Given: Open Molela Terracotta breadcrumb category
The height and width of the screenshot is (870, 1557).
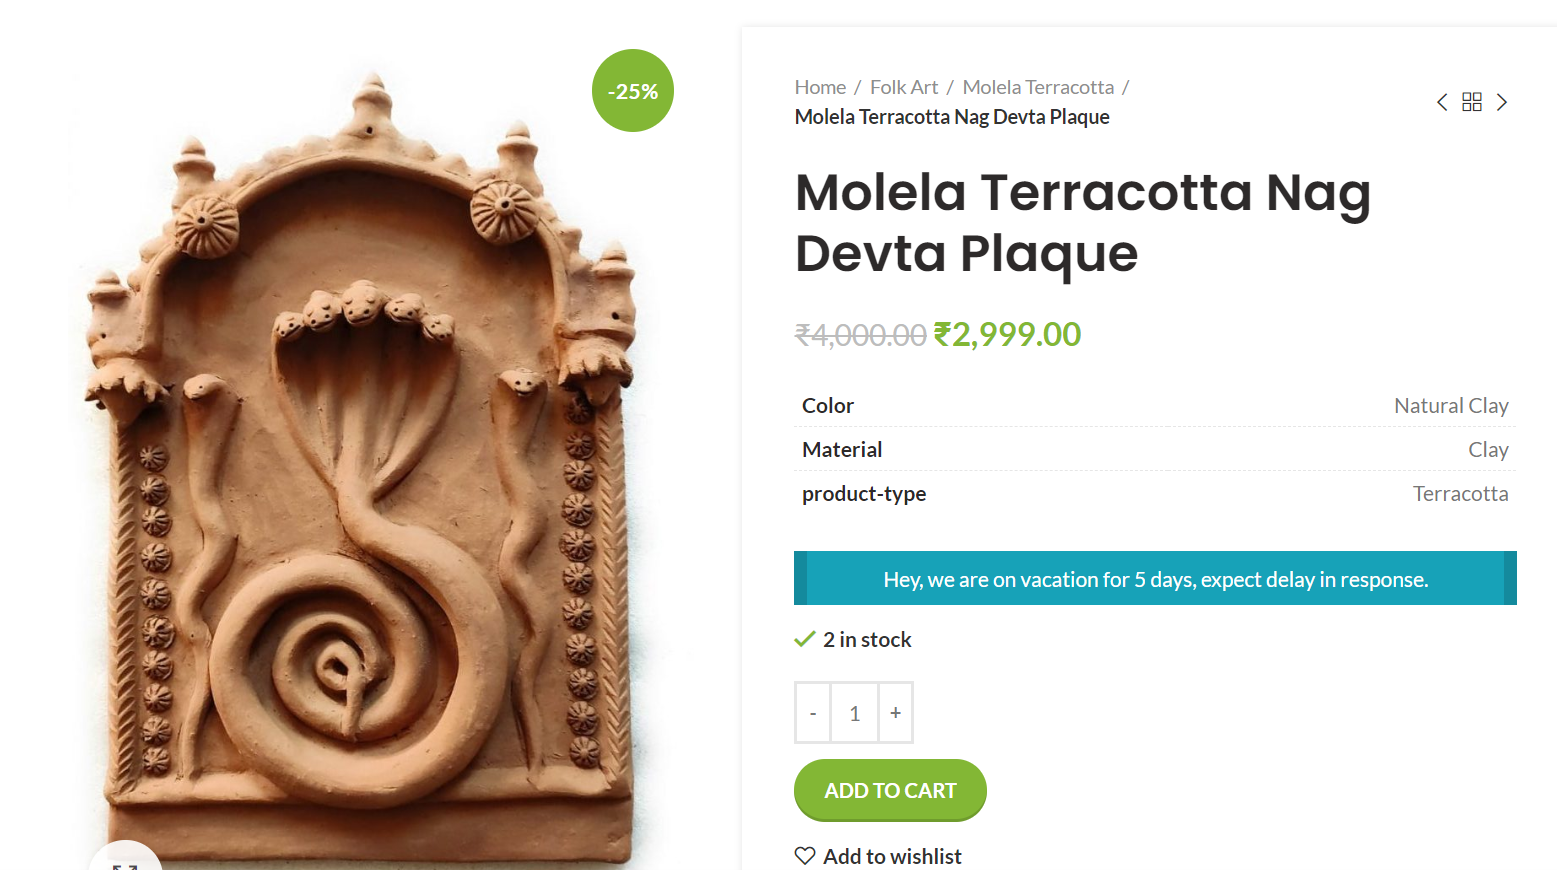Looking at the screenshot, I should [1038, 87].
